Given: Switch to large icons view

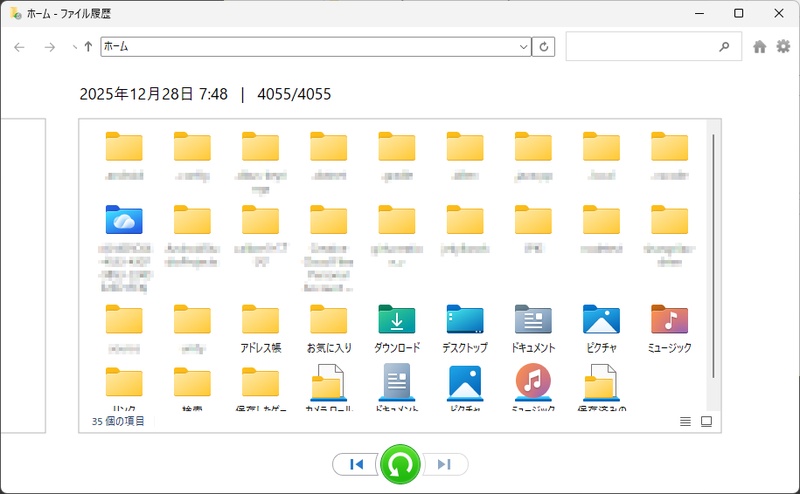Looking at the screenshot, I should pyautogui.click(x=706, y=422).
